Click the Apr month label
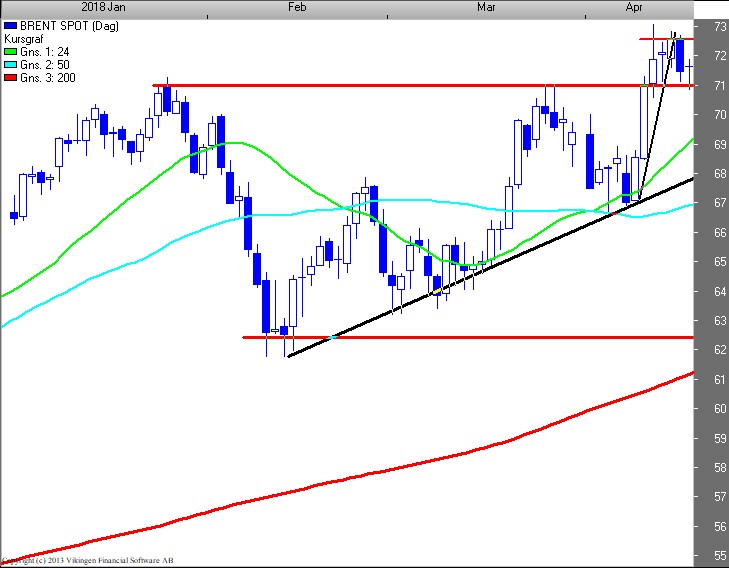Image resolution: width=729 pixels, height=568 pixels. point(635,7)
